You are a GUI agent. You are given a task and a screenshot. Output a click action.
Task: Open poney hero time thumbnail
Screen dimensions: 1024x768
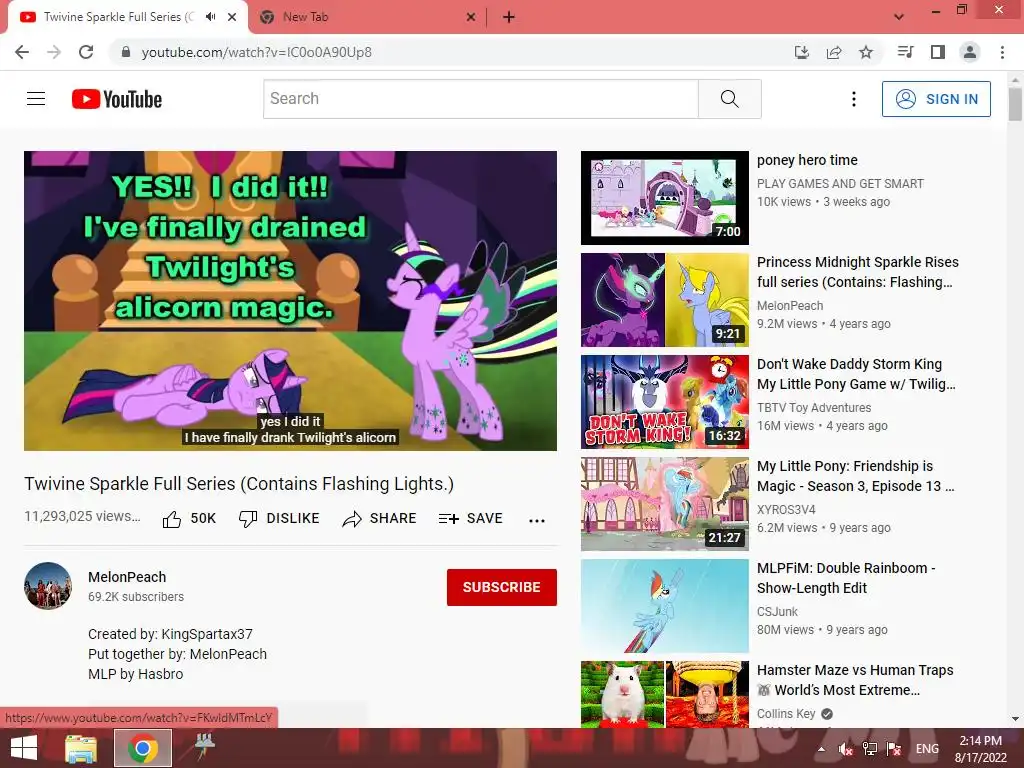(665, 198)
